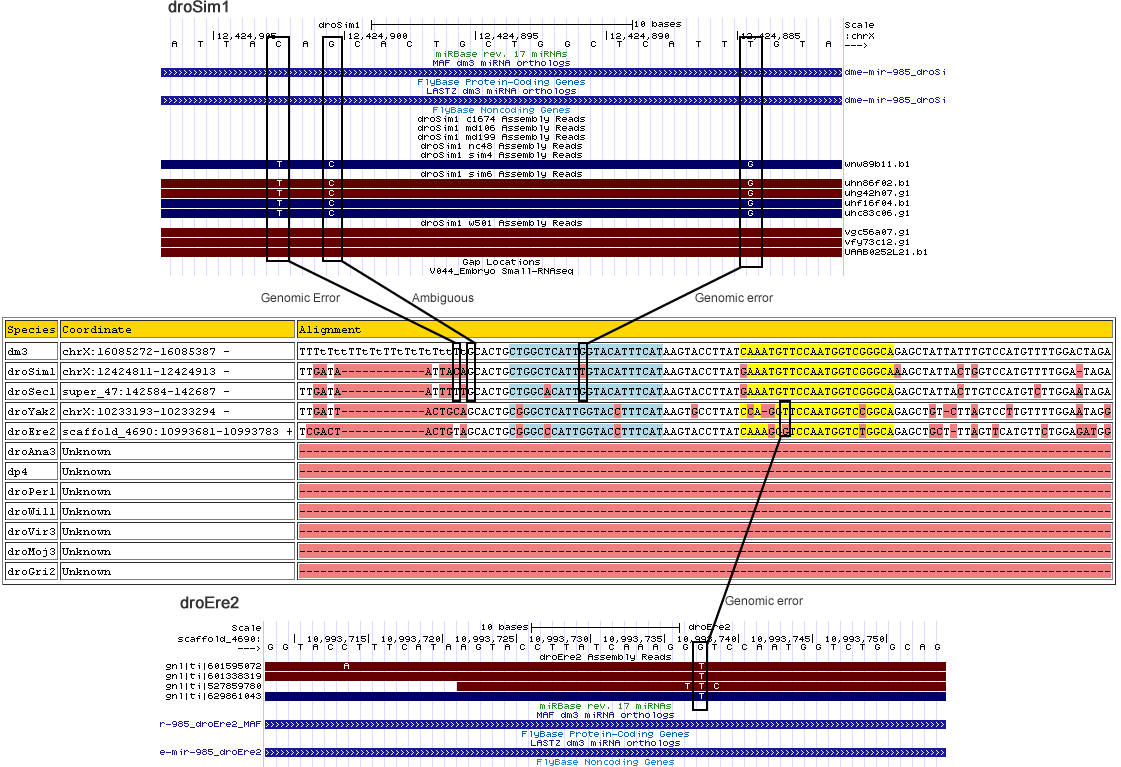Click the gnl|ti|601595072 read label
This screenshot has height=767, width=1121.
[214, 666]
